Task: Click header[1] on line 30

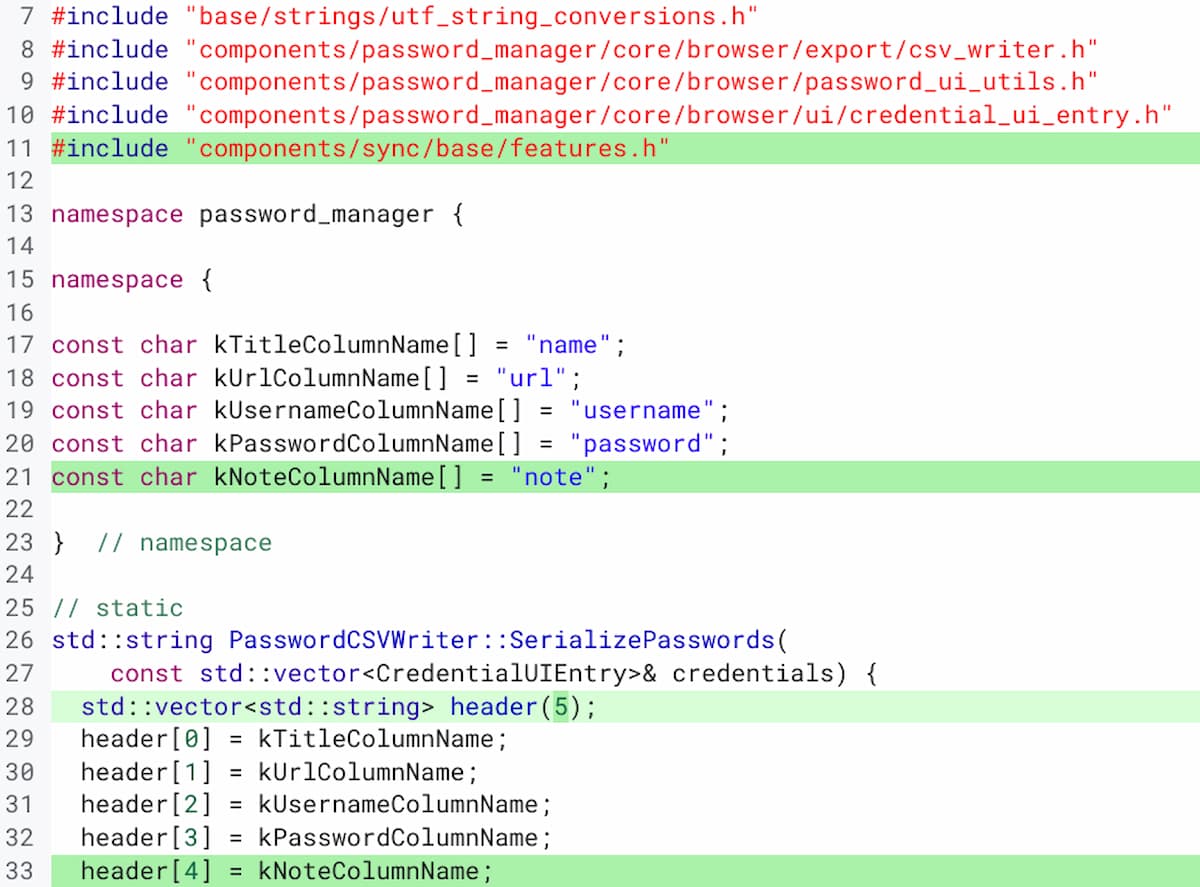Action: click(x=147, y=773)
